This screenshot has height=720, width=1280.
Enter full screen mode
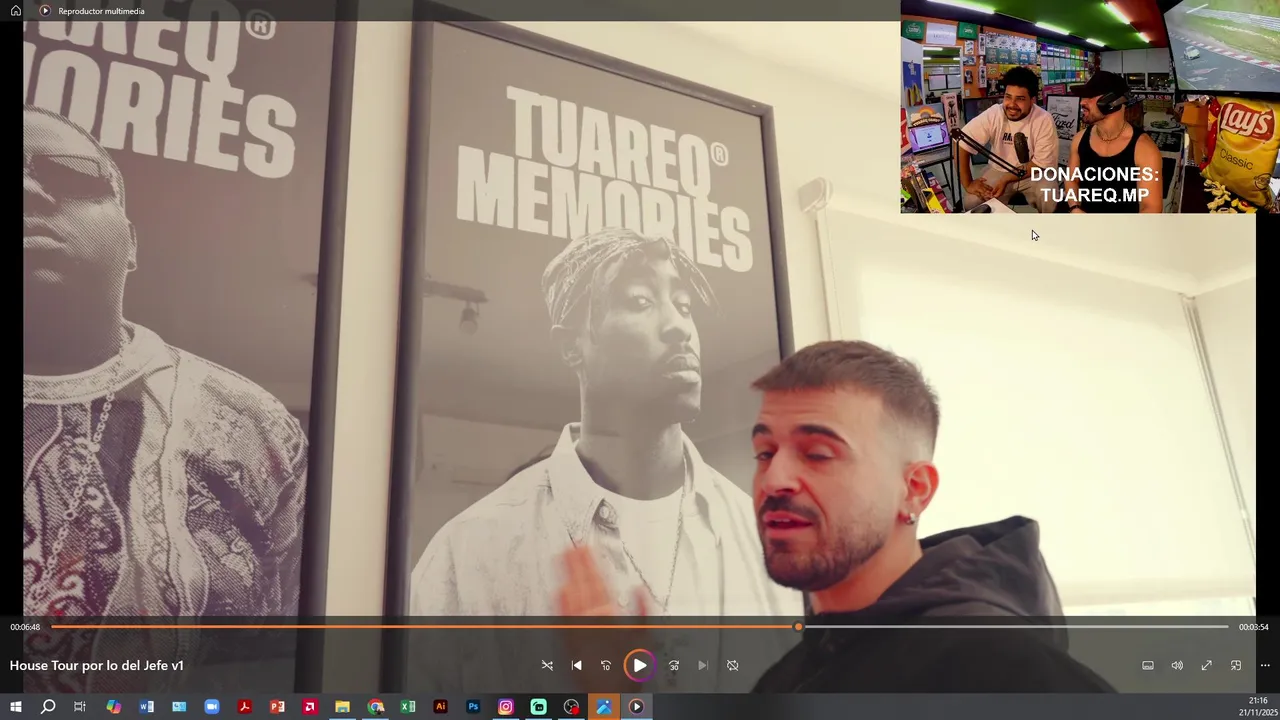pyautogui.click(x=1206, y=665)
